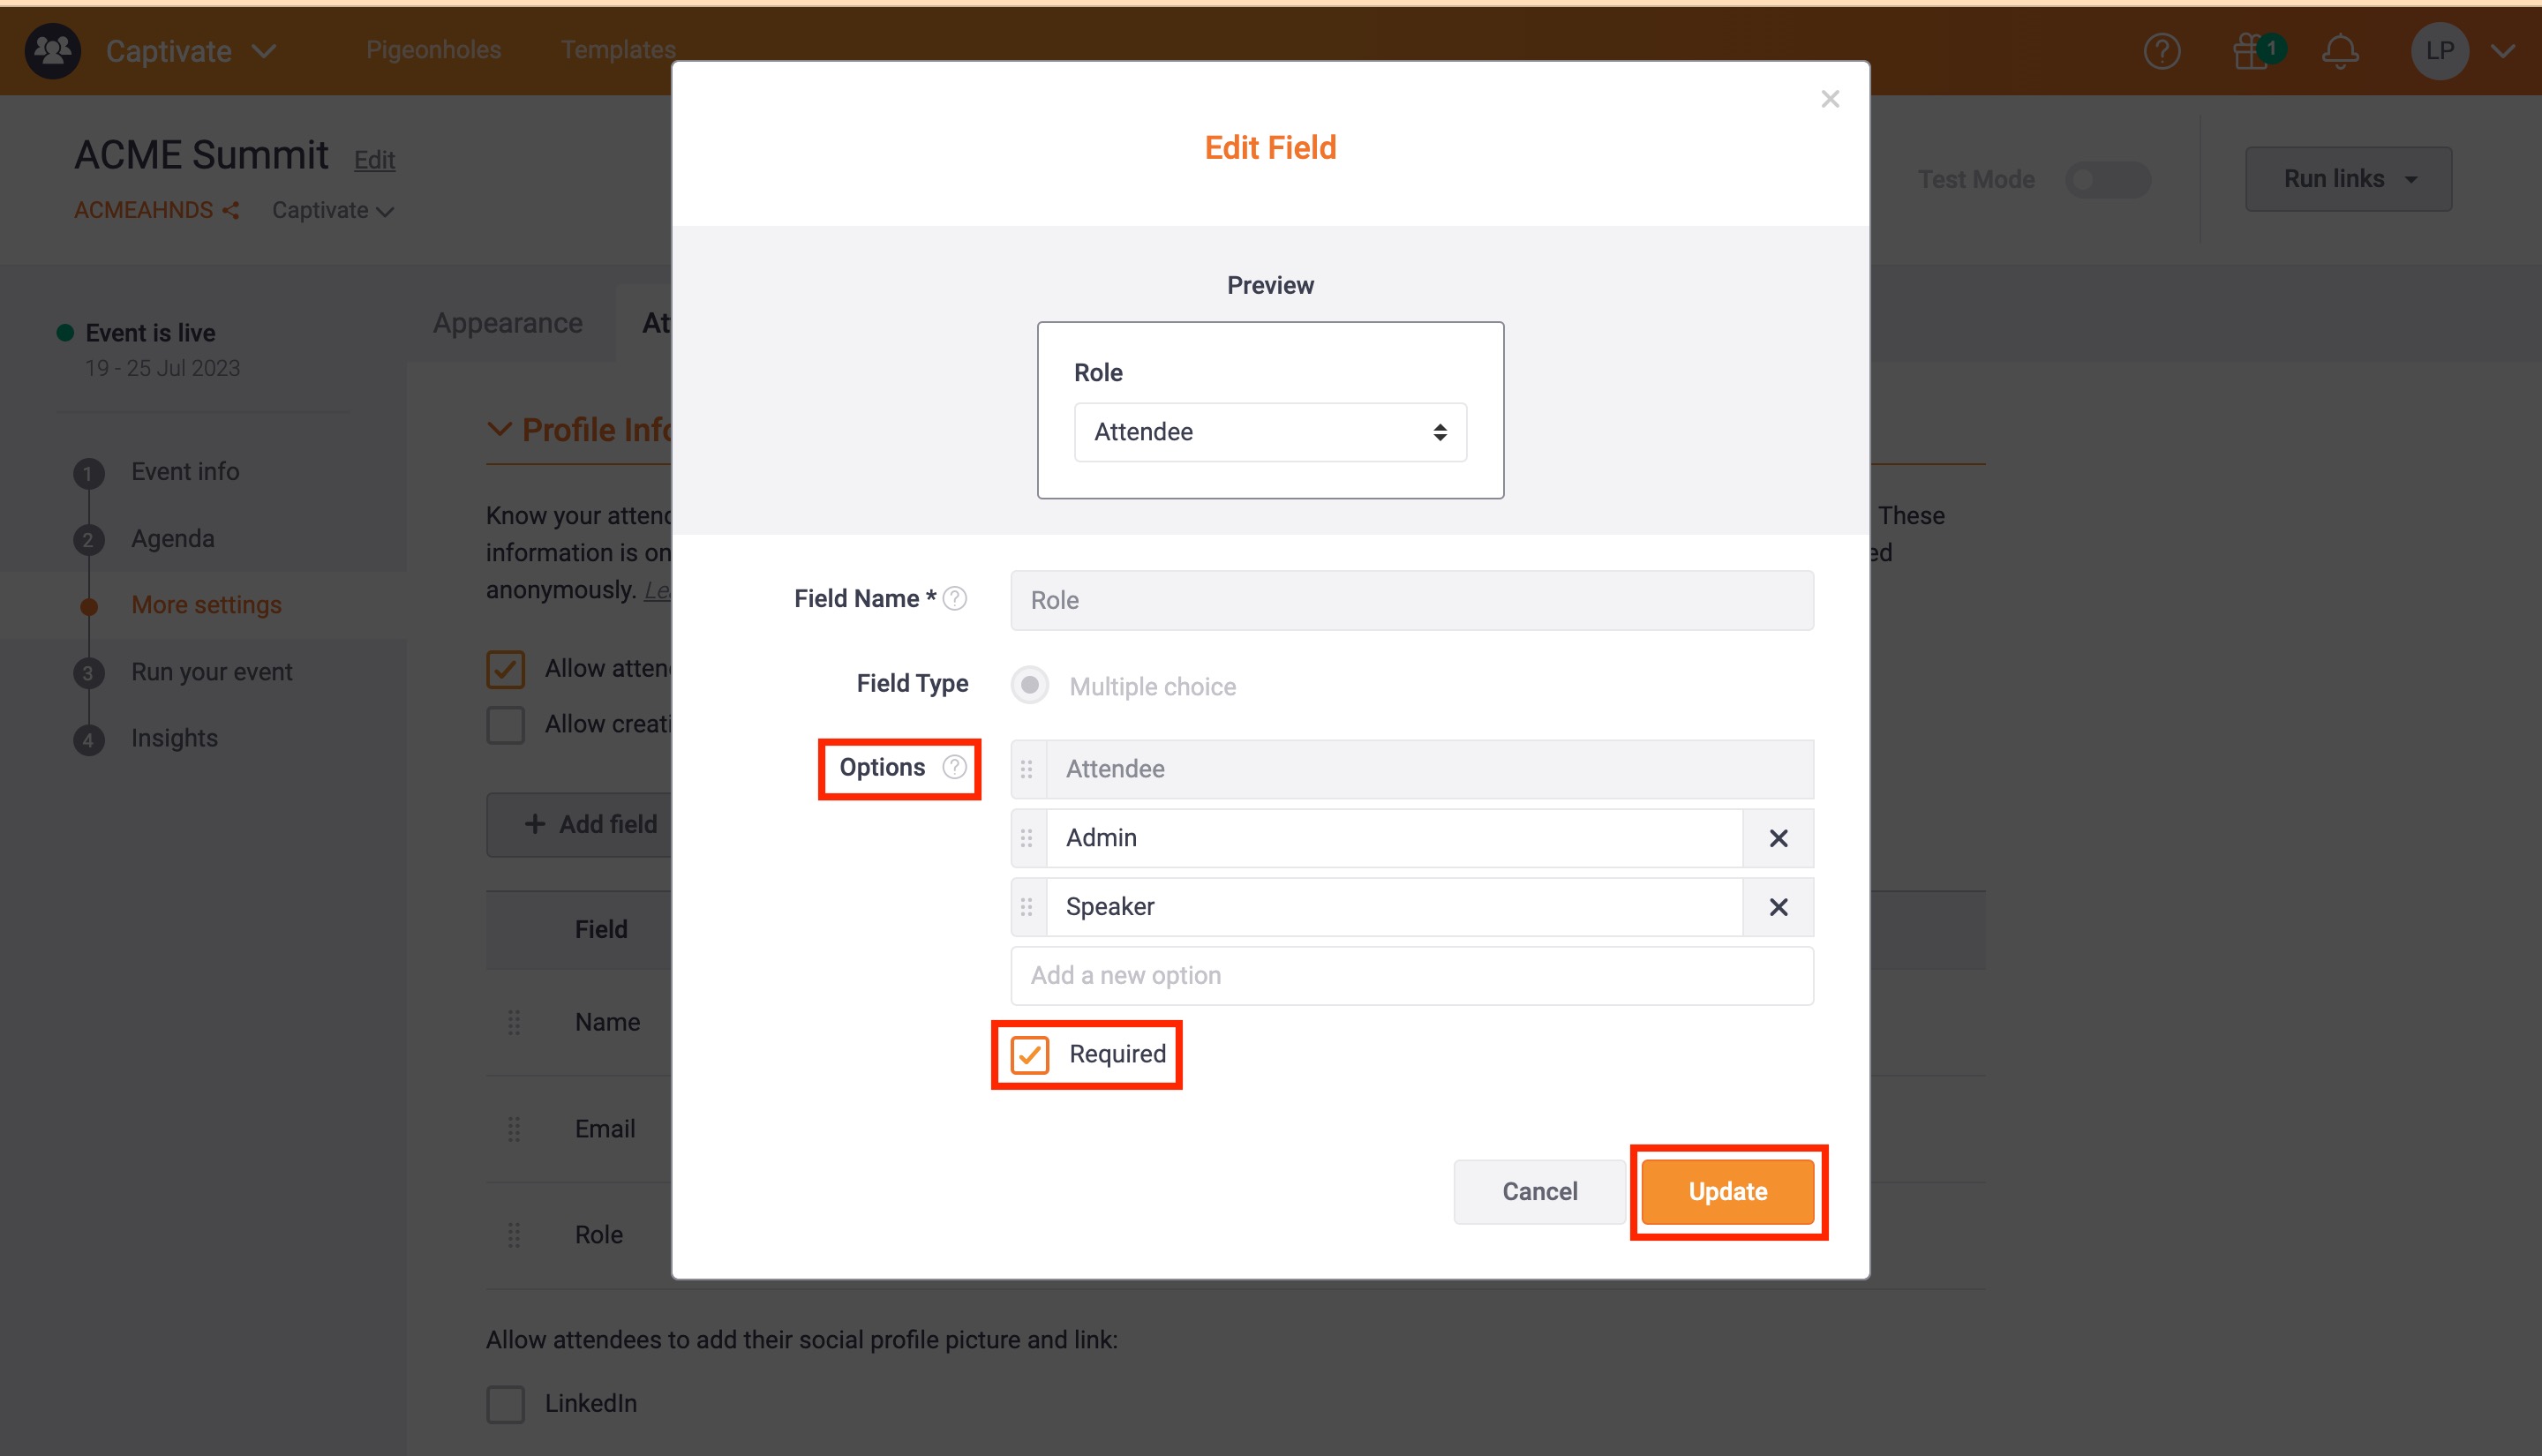Screen dimensions: 2542x1456
Task: Grab the drag handle beside the Speaker option
Action: click(1027, 907)
